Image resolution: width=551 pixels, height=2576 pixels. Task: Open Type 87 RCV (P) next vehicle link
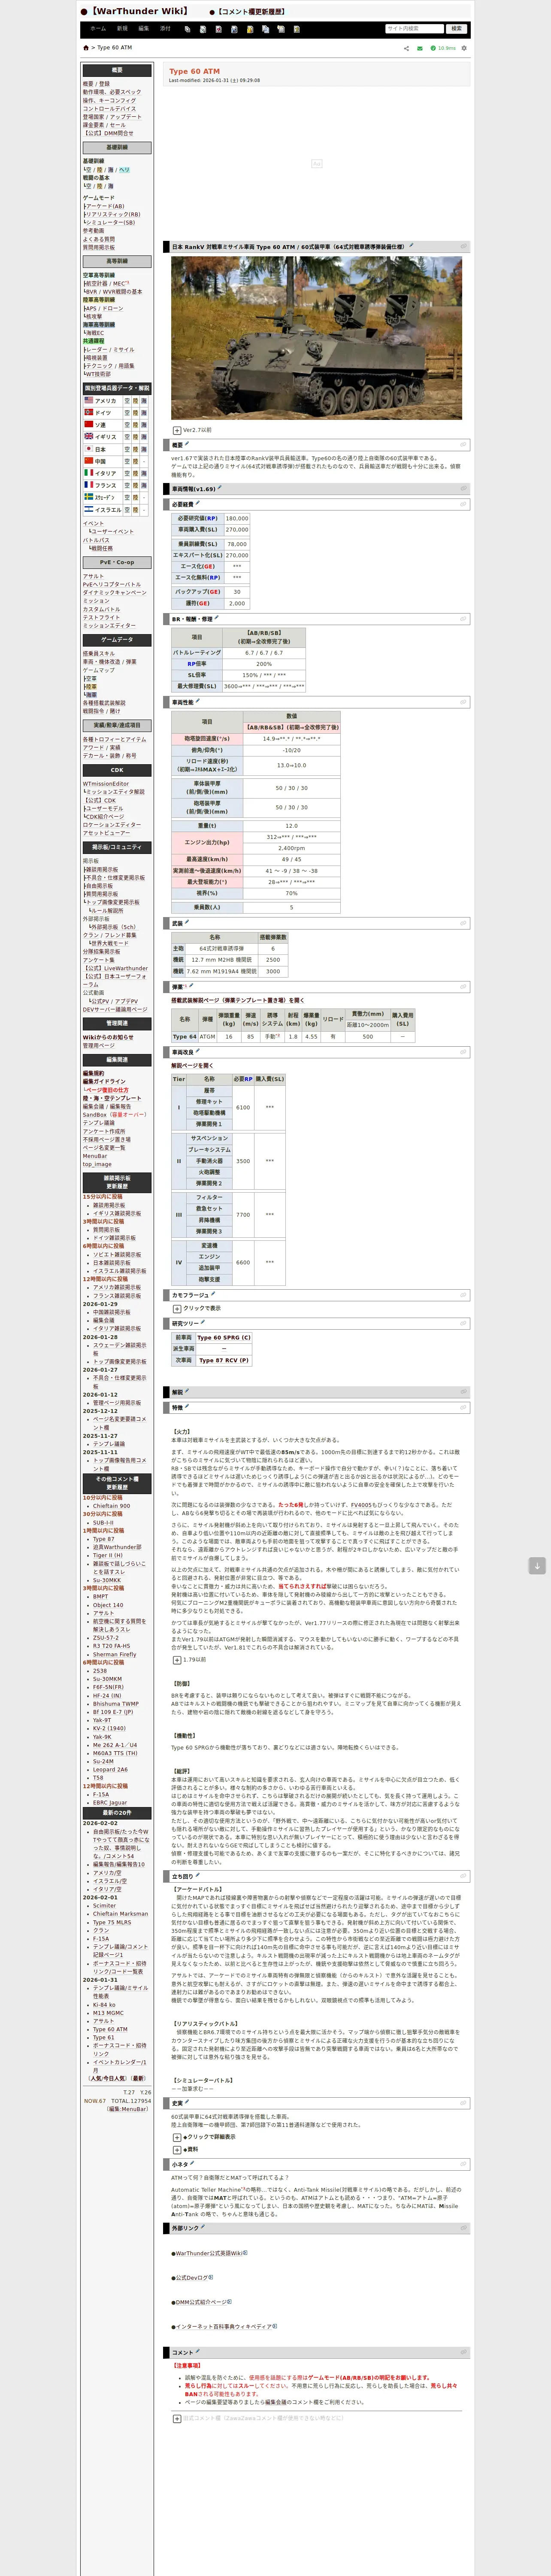(223, 1360)
